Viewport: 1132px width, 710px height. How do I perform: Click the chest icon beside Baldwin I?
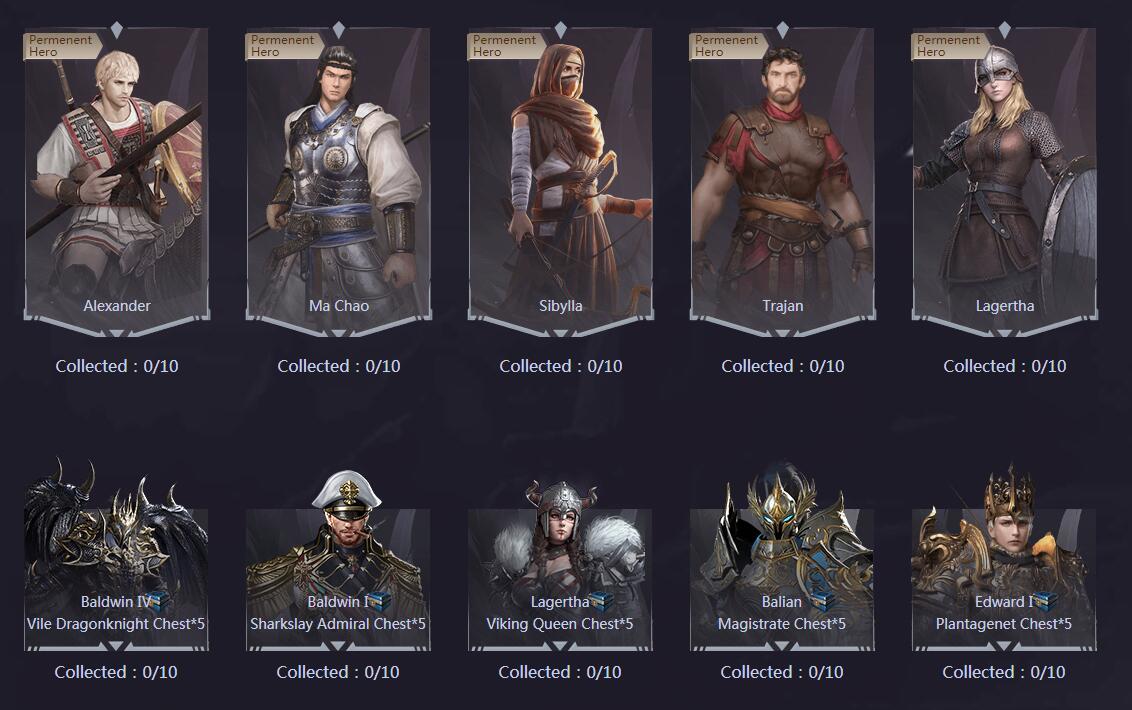click(x=377, y=601)
